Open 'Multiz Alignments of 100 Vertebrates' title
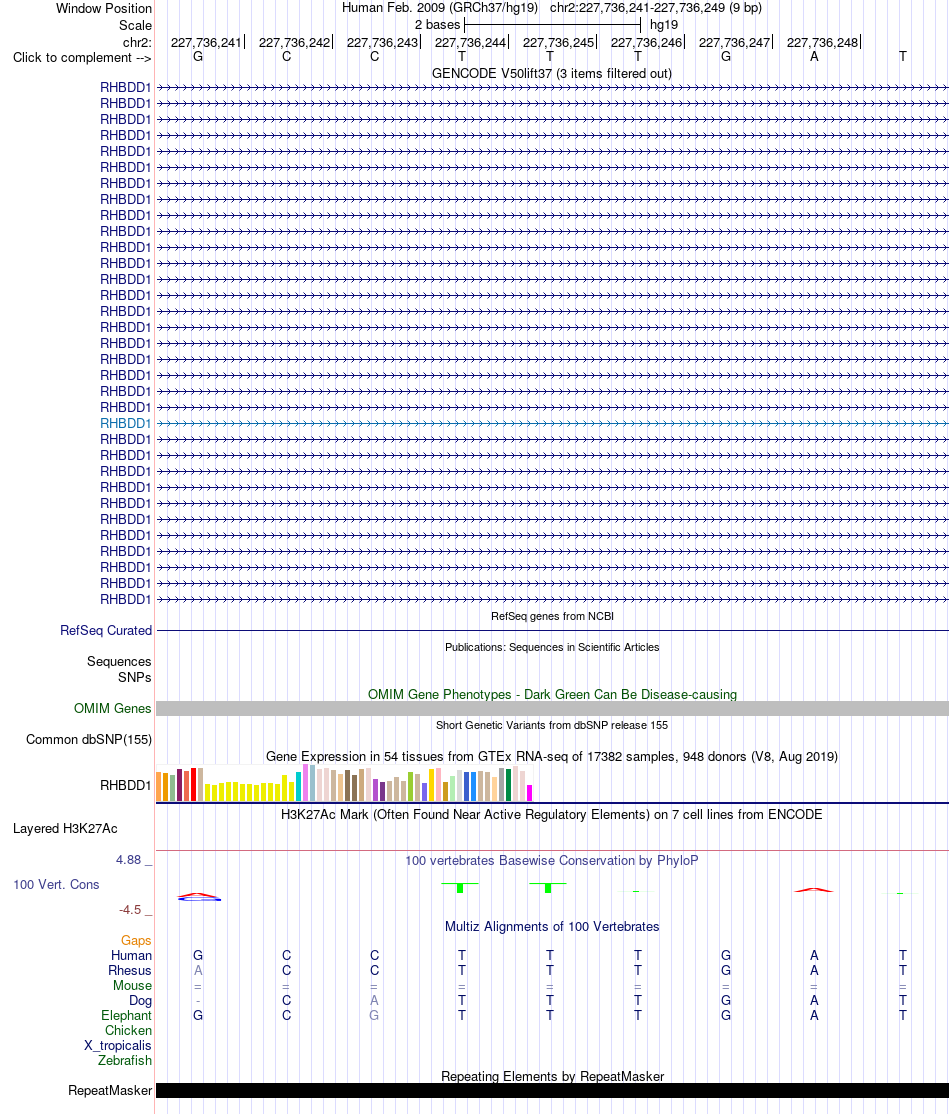The image size is (950, 1114). pos(552,926)
